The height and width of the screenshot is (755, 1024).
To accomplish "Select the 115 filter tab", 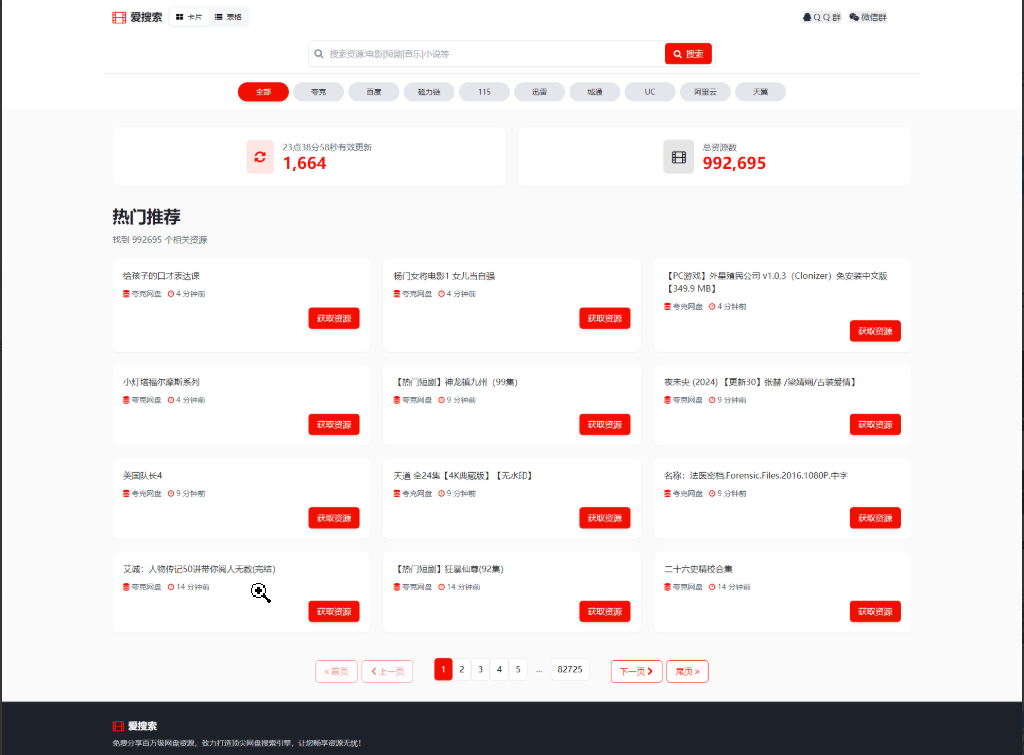I will (x=484, y=92).
